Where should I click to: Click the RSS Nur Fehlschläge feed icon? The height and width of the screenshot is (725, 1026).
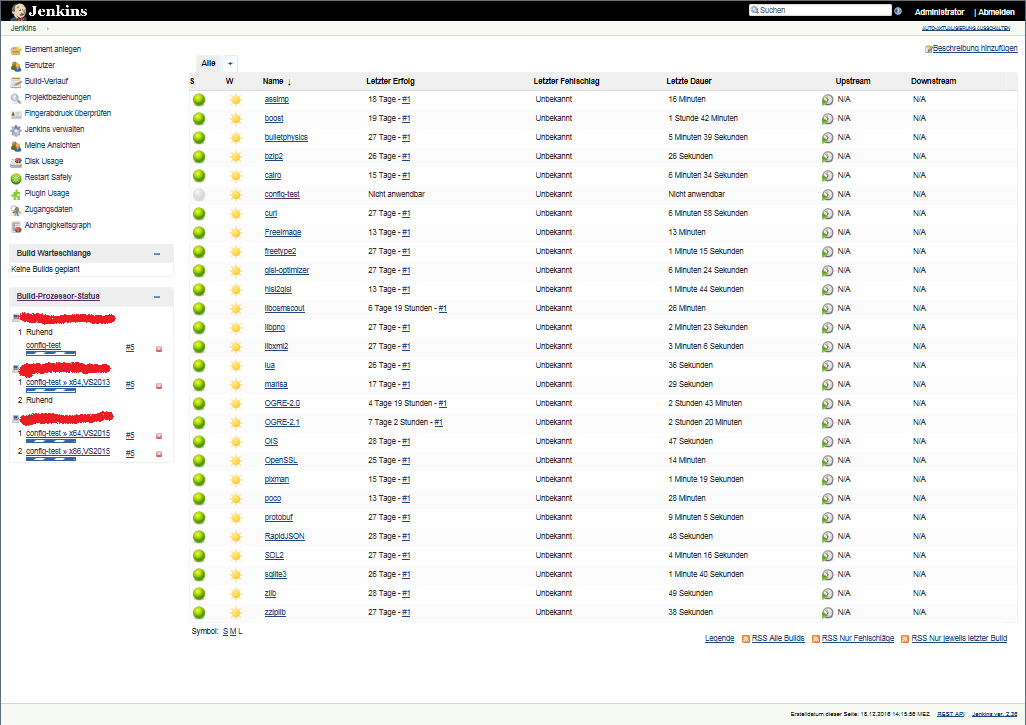point(815,639)
